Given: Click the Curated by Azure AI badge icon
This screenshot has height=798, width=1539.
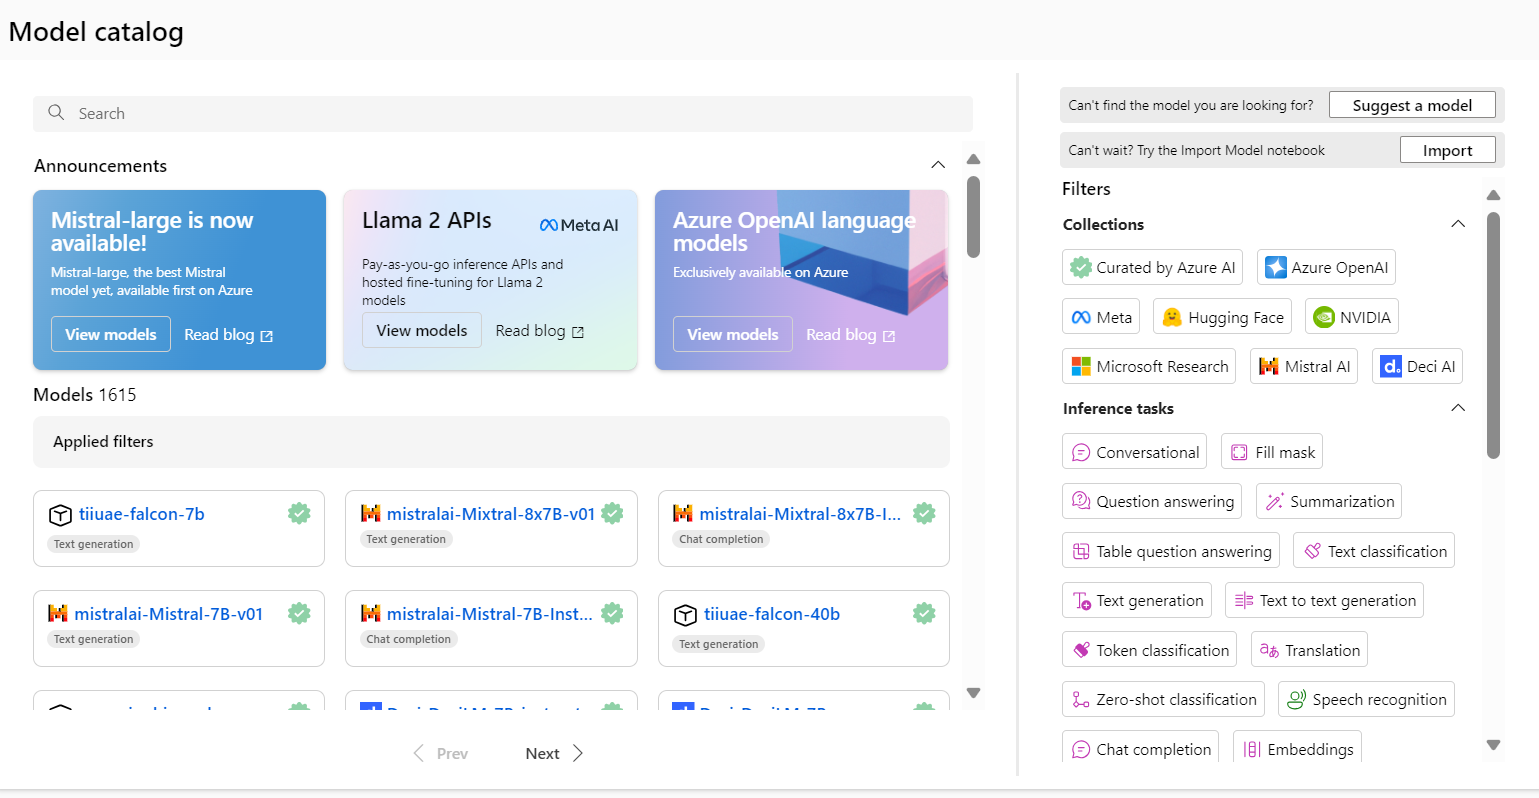Looking at the screenshot, I should (x=1081, y=267).
